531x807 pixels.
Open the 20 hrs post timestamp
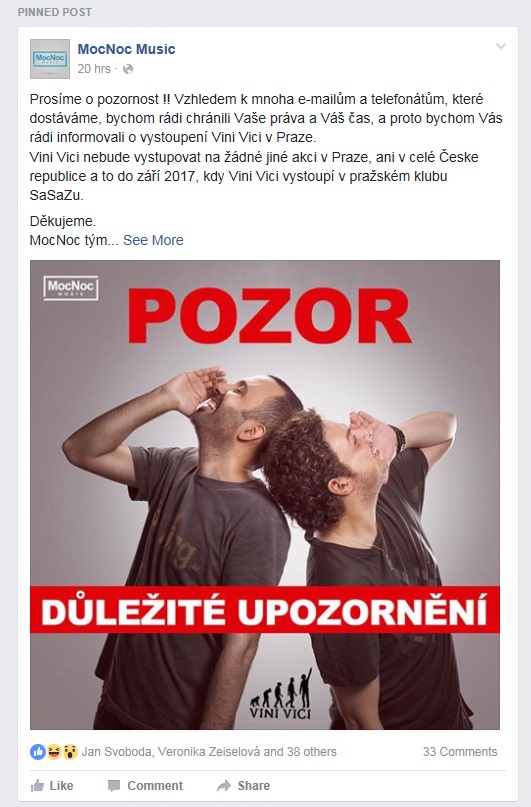pos(94,68)
